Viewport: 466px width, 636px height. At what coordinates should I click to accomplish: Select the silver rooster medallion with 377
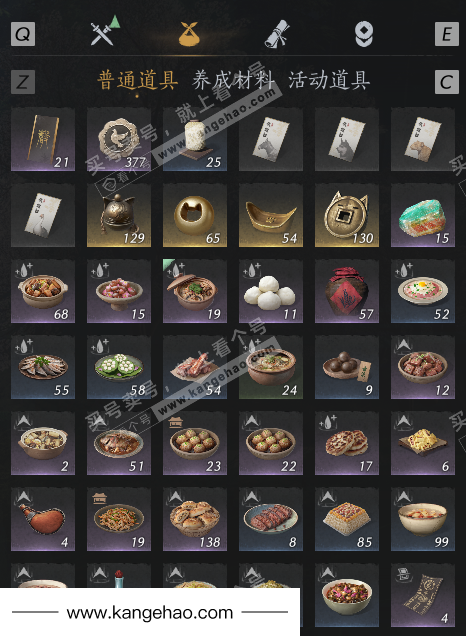pyautogui.click(x=119, y=139)
